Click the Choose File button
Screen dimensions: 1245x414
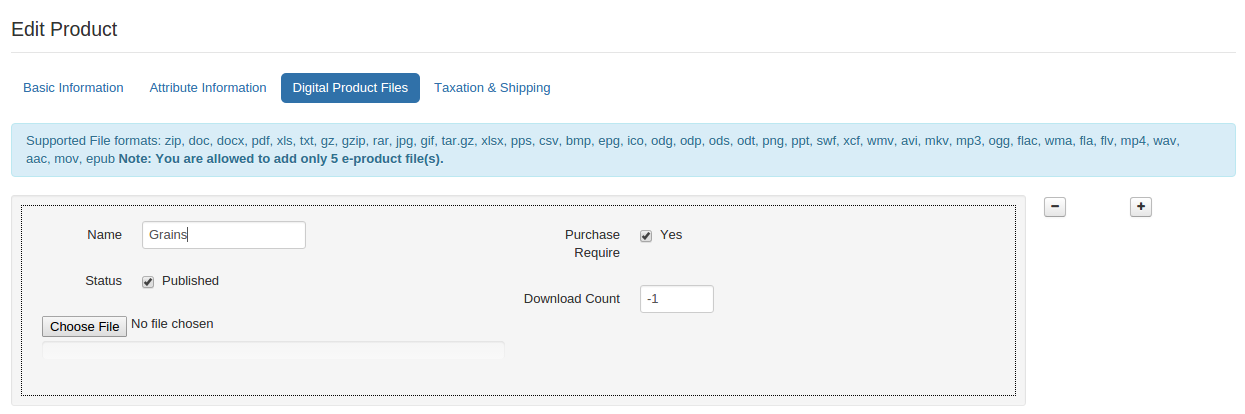point(85,326)
